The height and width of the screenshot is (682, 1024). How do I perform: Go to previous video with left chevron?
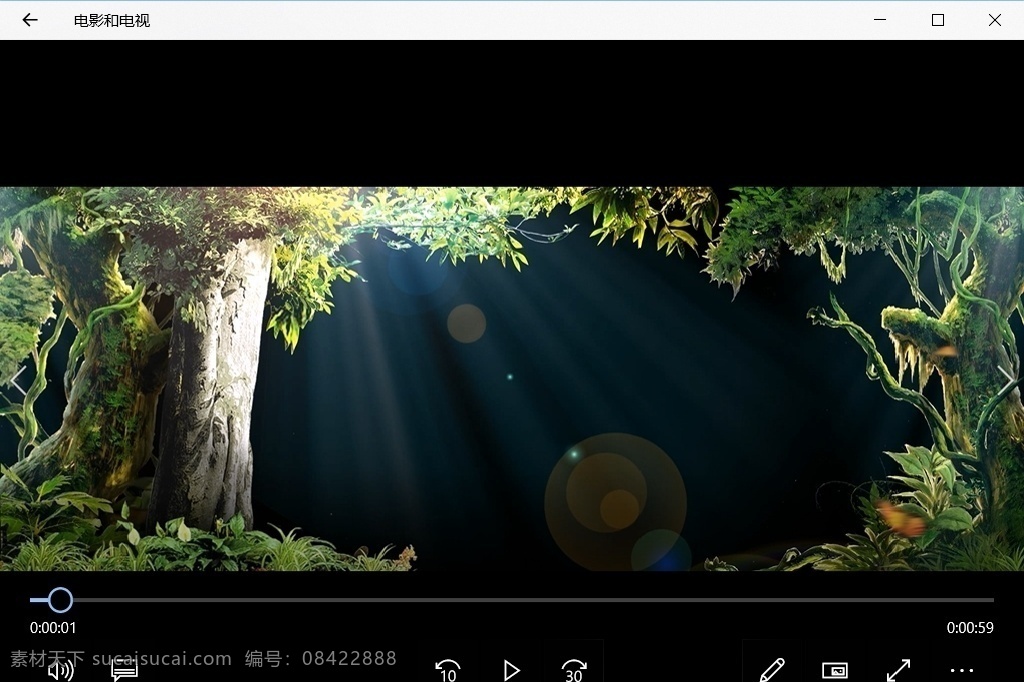18,381
